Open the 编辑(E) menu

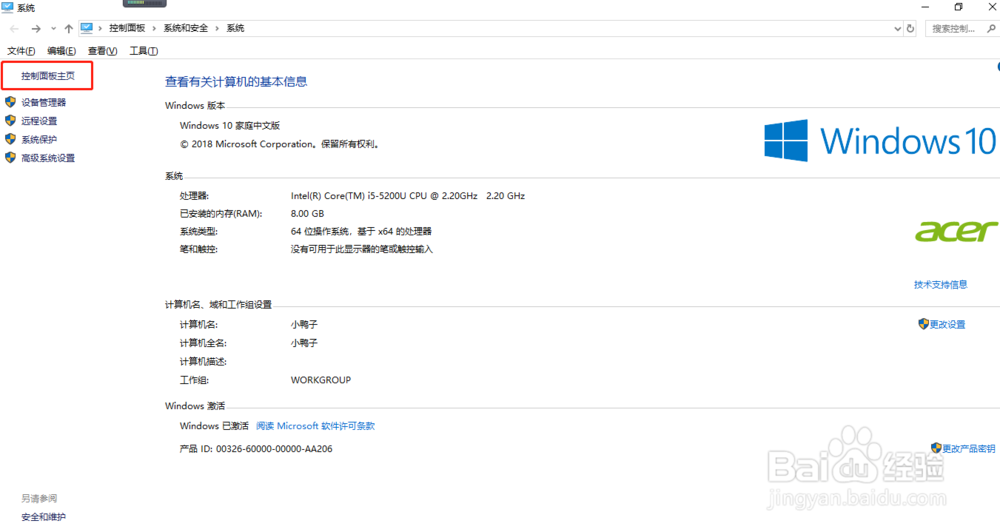[x=61, y=51]
